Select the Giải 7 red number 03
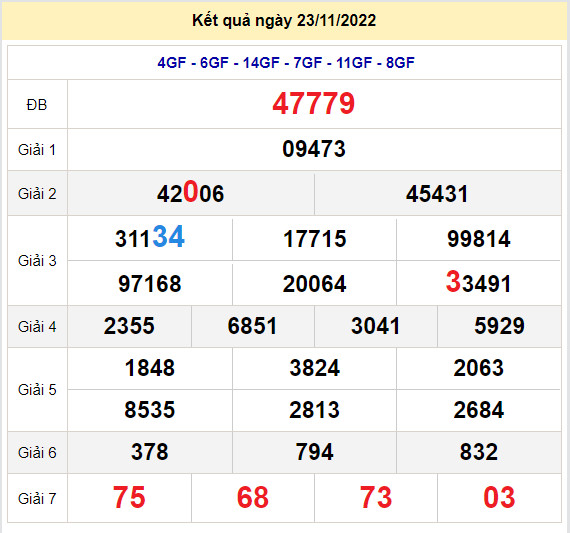The image size is (570, 533). point(499,497)
